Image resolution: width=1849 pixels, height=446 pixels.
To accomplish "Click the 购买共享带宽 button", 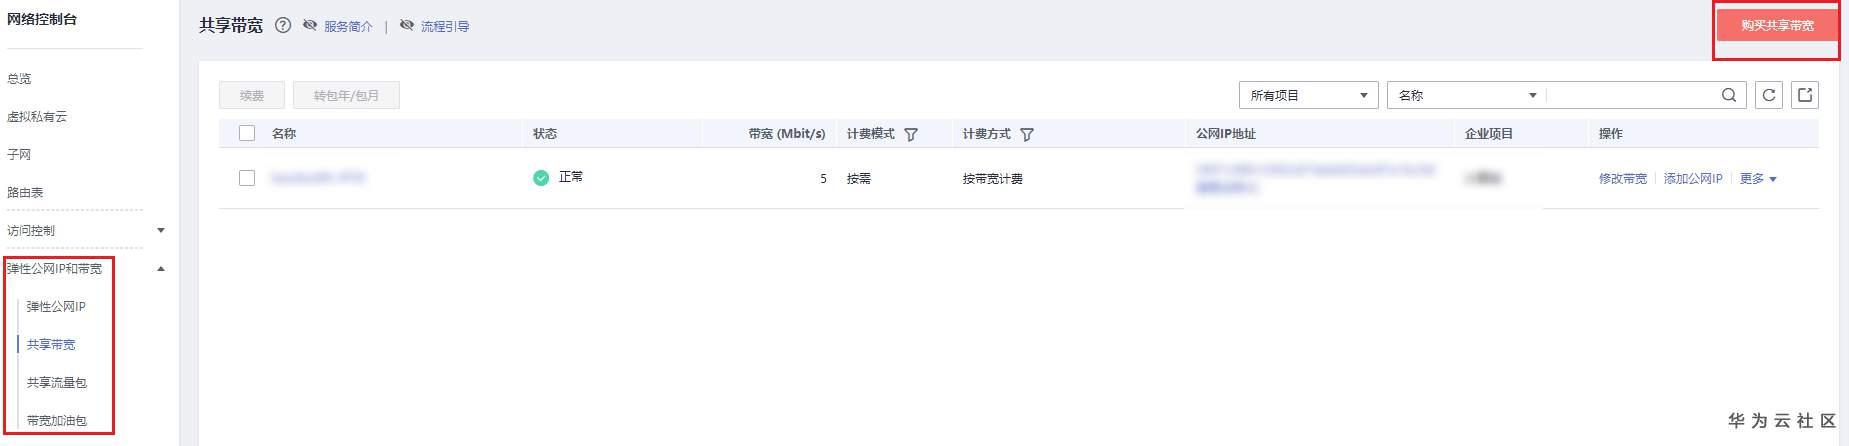I will pos(1777,26).
